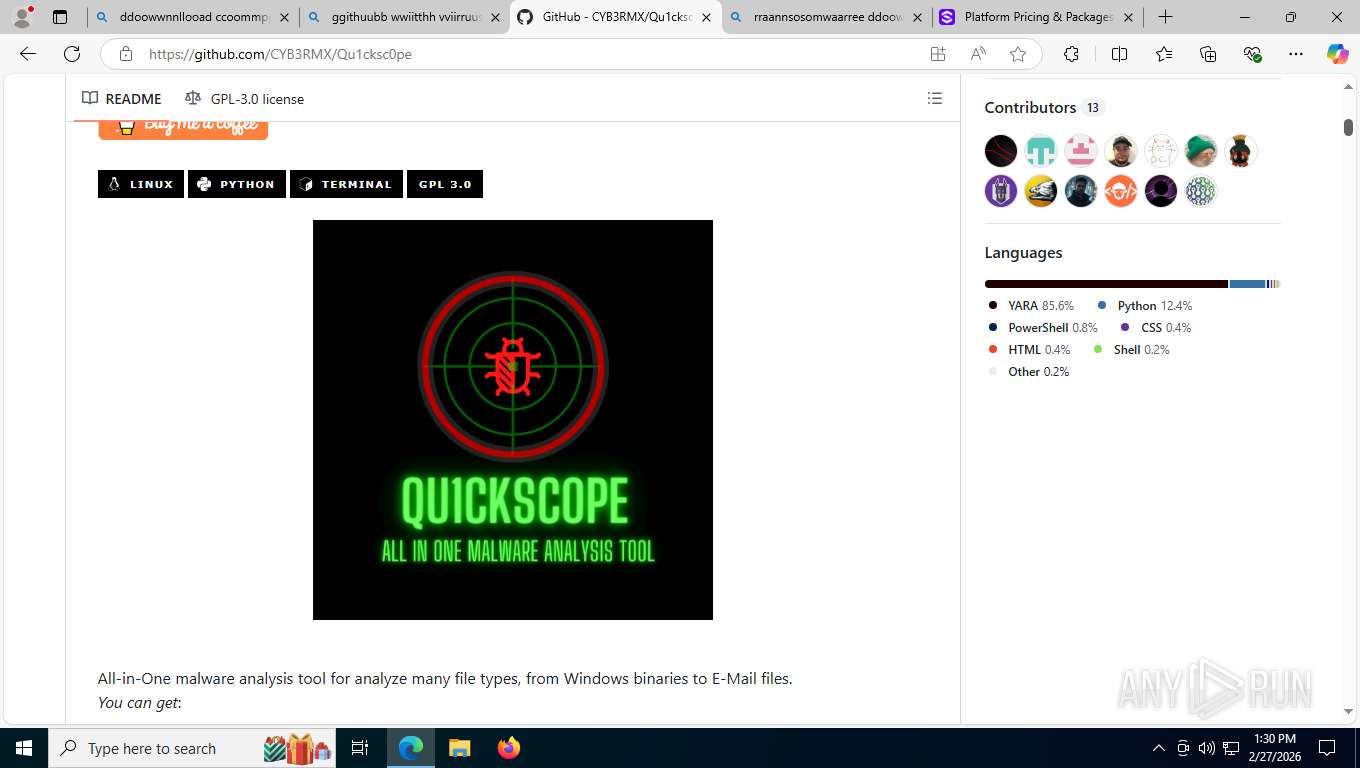Switch to the Platform Pricing & Packages tab
Screen dimensions: 1360x768
(1038, 17)
